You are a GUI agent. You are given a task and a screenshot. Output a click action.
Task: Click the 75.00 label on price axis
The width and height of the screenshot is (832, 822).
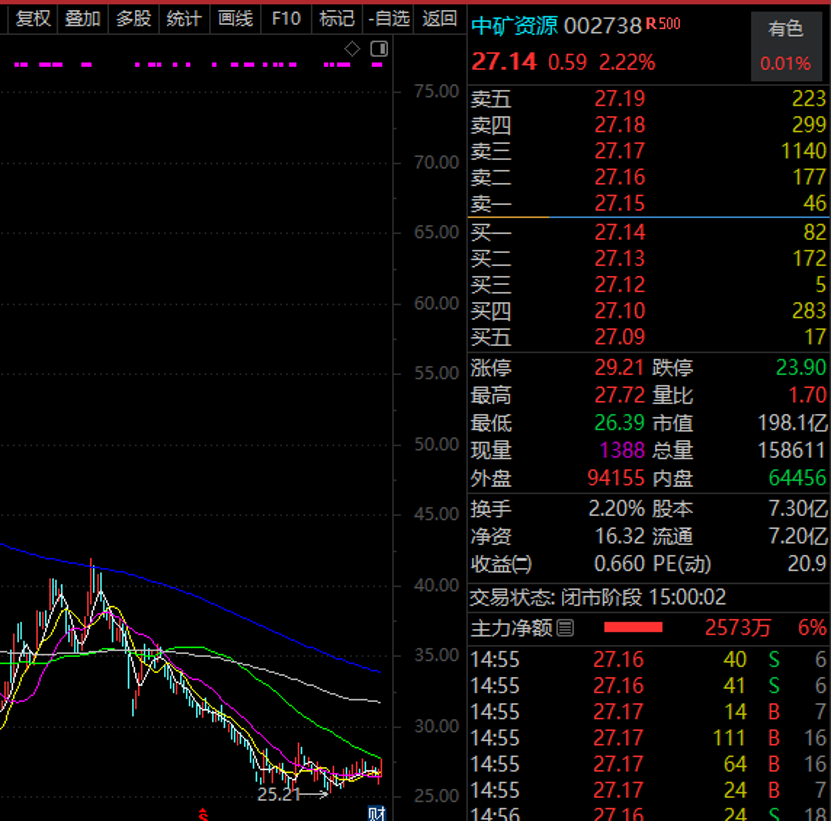point(436,91)
